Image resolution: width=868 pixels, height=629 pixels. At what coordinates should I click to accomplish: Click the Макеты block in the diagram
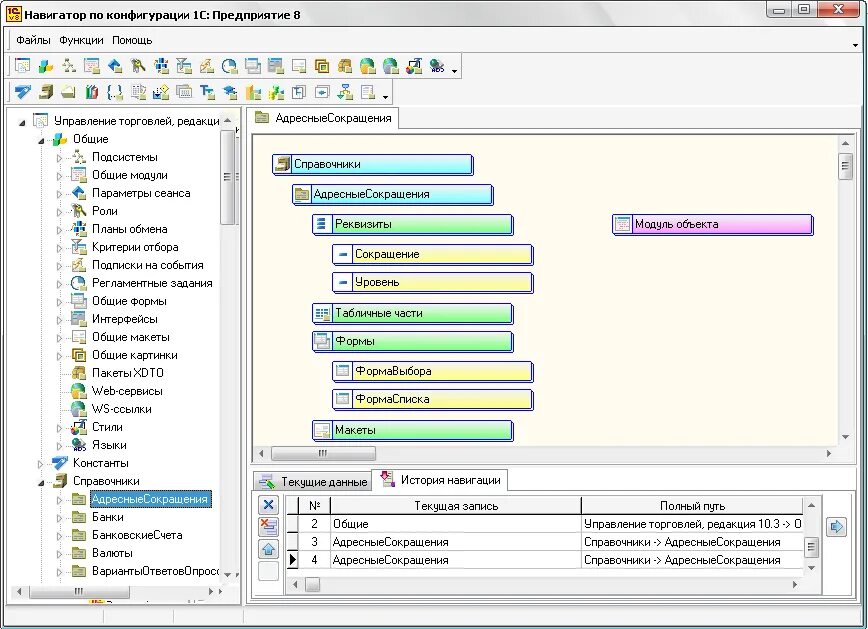point(412,430)
